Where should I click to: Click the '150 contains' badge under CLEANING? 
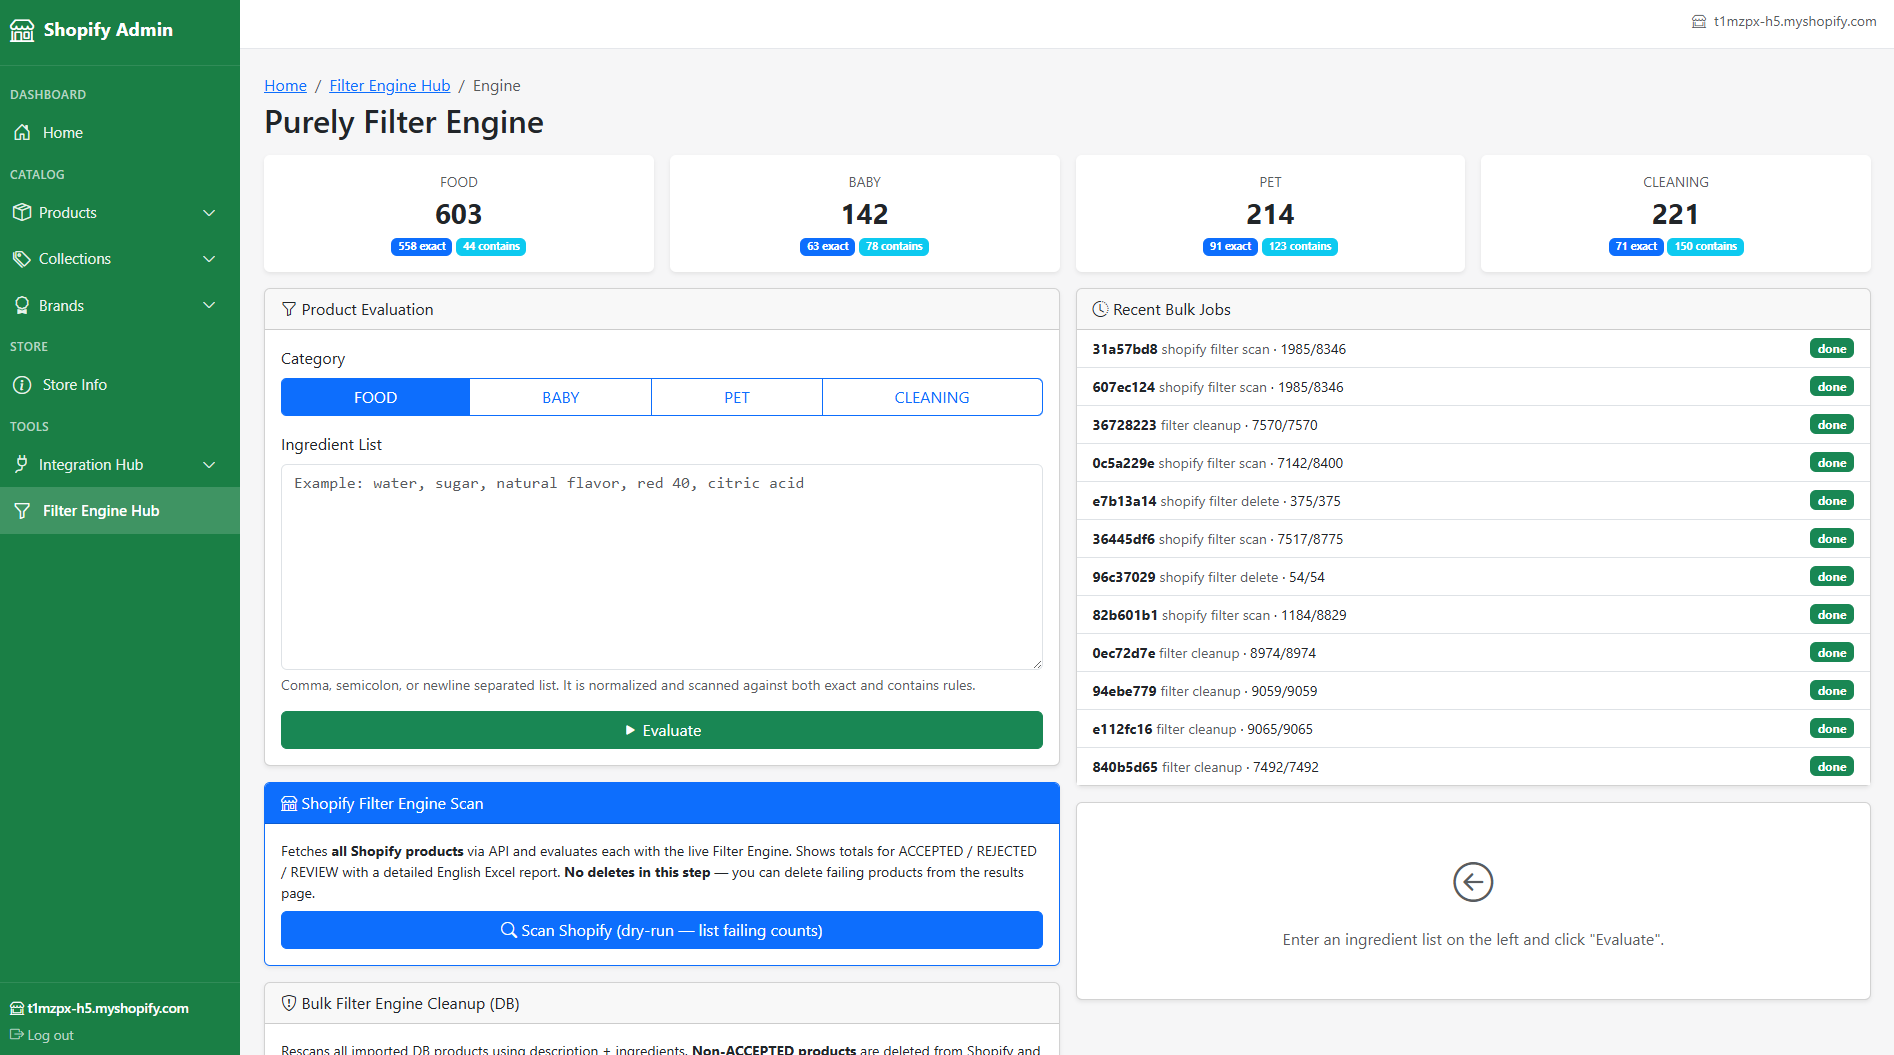[1706, 247]
